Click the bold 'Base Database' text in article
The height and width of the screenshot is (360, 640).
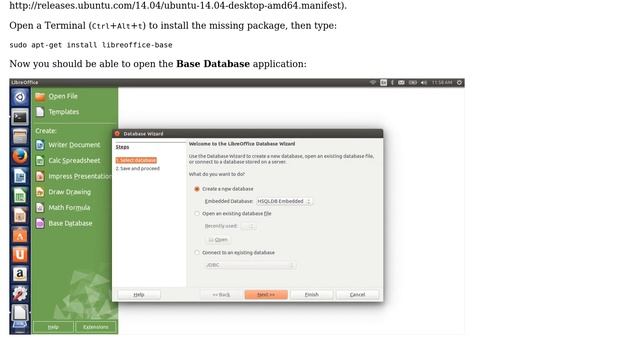pyautogui.click(x=213, y=64)
